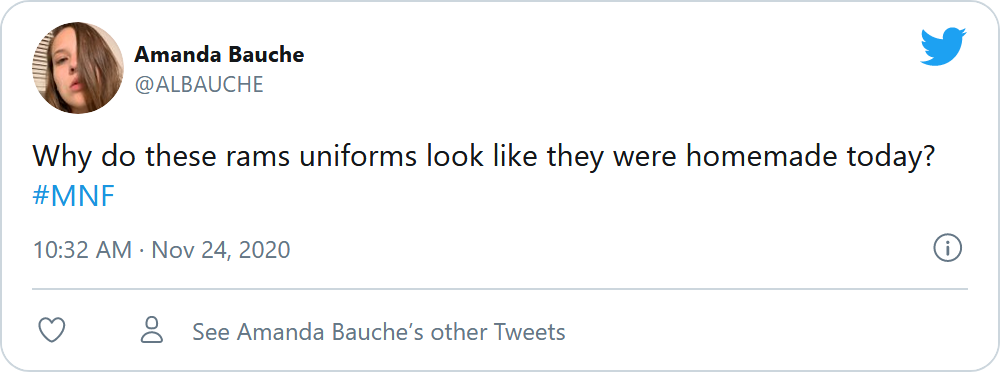Screen dimensions: 1000x372
Task: Like the tweet with the heart icon
Action: (x=52, y=331)
